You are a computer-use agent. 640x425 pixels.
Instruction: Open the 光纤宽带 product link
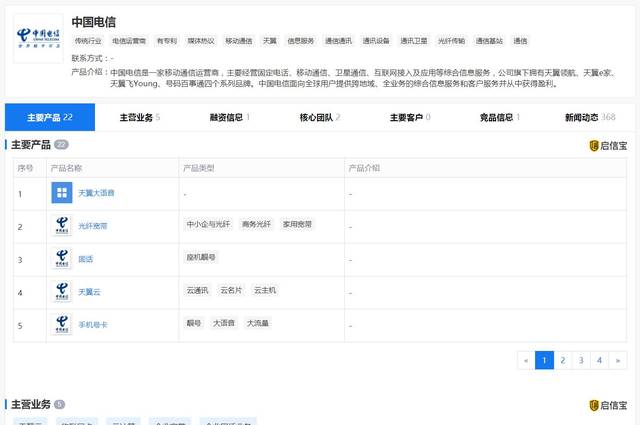[x=93, y=226]
